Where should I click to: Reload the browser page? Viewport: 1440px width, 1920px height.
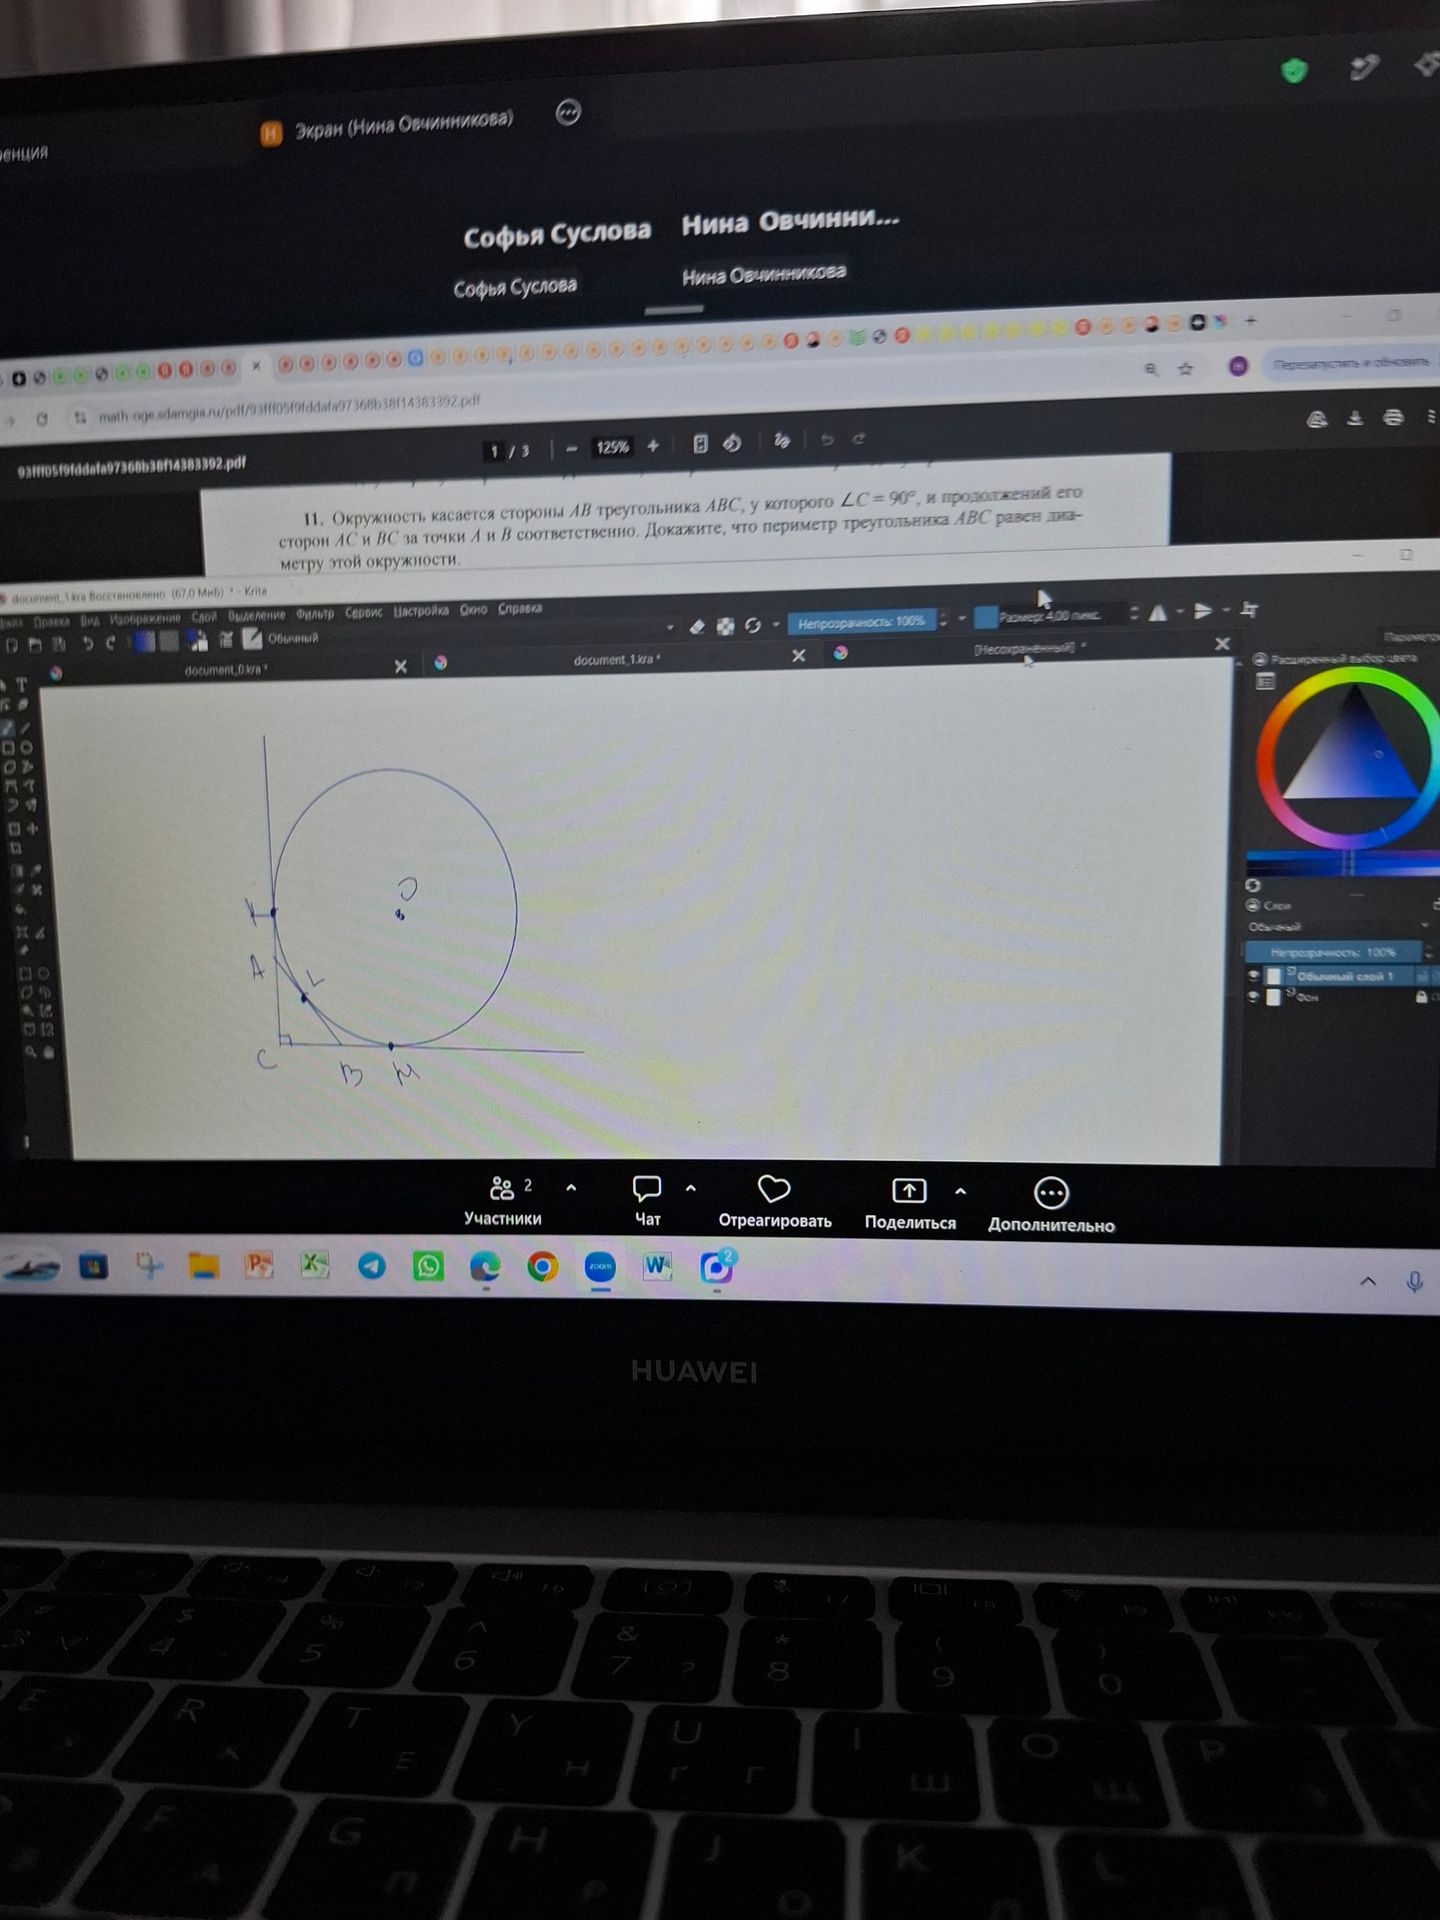click(x=42, y=419)
